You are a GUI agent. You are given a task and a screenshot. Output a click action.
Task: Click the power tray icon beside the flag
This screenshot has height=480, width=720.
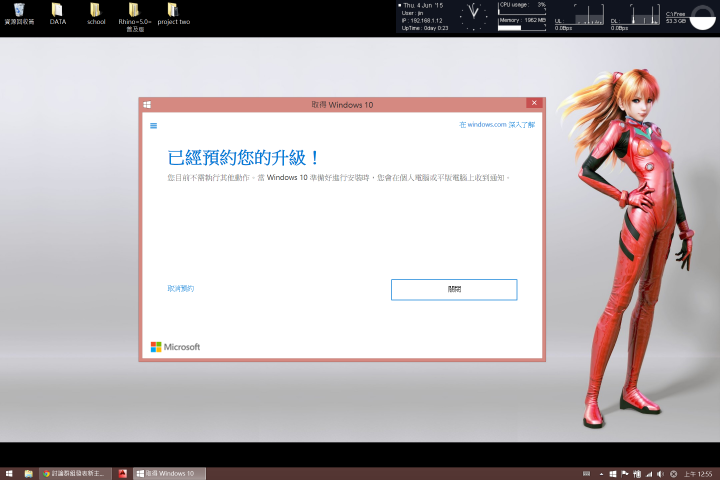click(x=637, y=474)
